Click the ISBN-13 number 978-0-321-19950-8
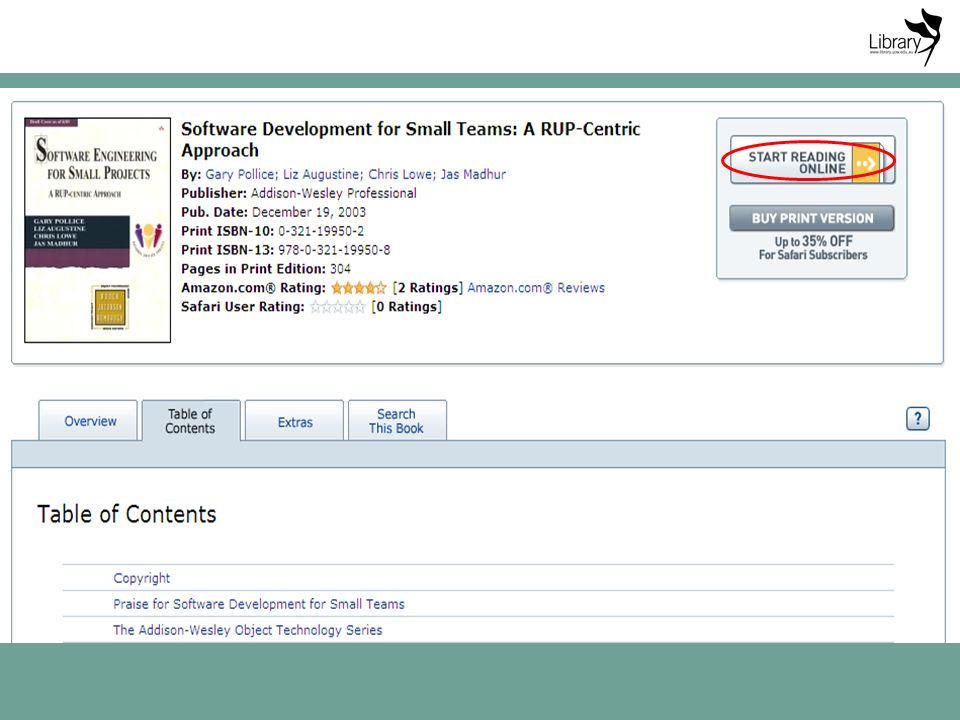Screen dimensions: 960x720 [x=334, y=250]
